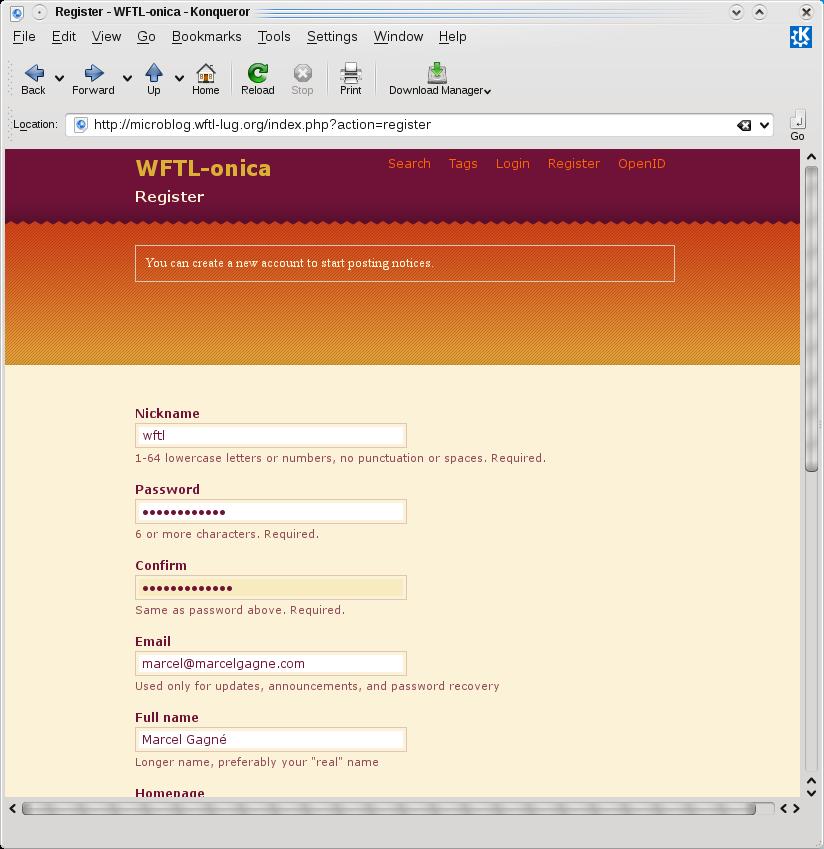The height and width of the screenshot is (849, 824).
Task: Go up one level with Up icon
Action: pyautogui.click(x=153, y=73)
